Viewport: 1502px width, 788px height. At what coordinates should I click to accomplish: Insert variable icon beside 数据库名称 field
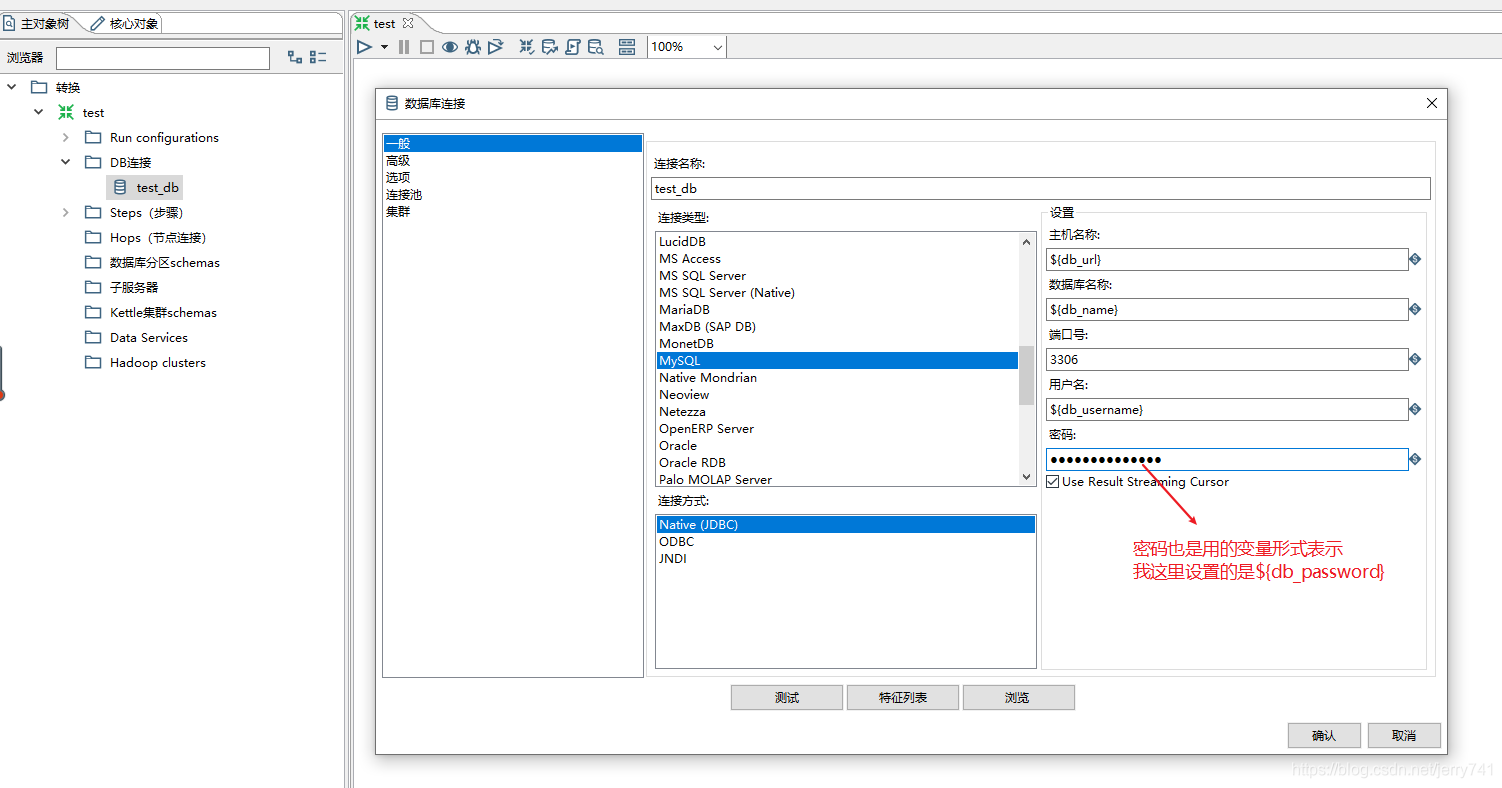(1415, 309)
